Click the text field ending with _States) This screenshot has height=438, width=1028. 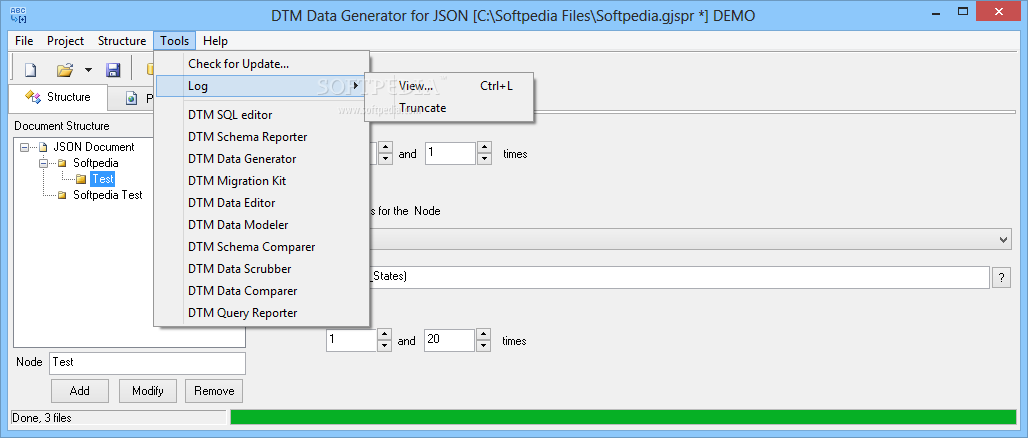[x=679, y=277]
